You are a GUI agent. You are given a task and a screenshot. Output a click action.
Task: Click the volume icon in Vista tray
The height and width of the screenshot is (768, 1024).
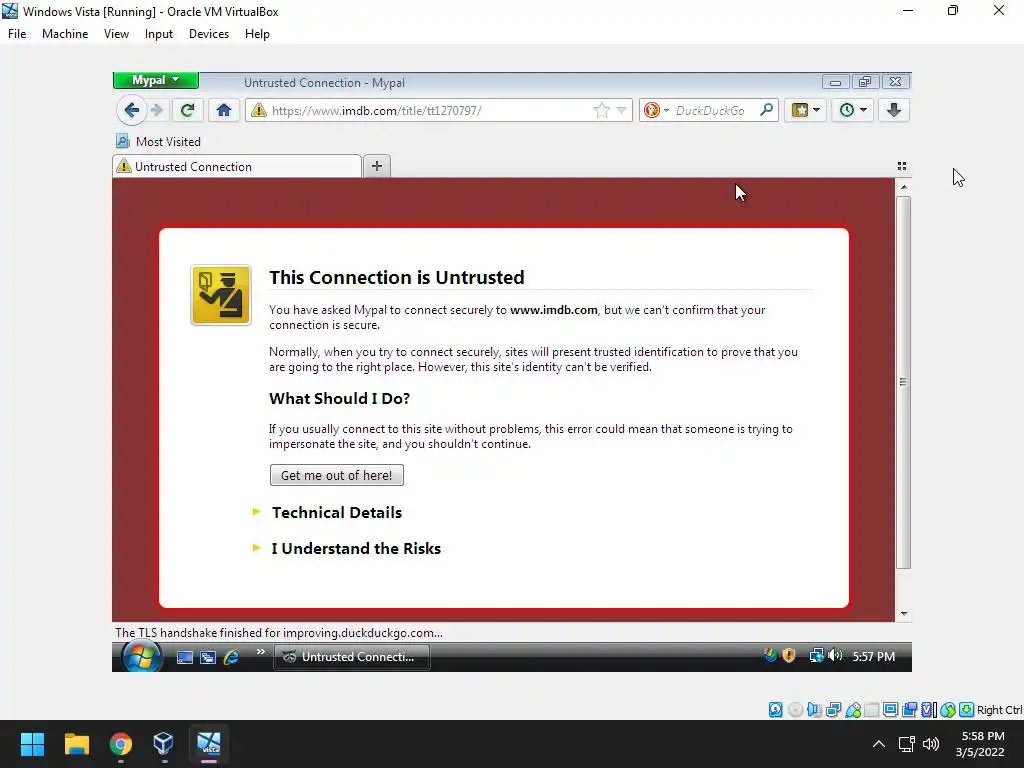point(835,655)
